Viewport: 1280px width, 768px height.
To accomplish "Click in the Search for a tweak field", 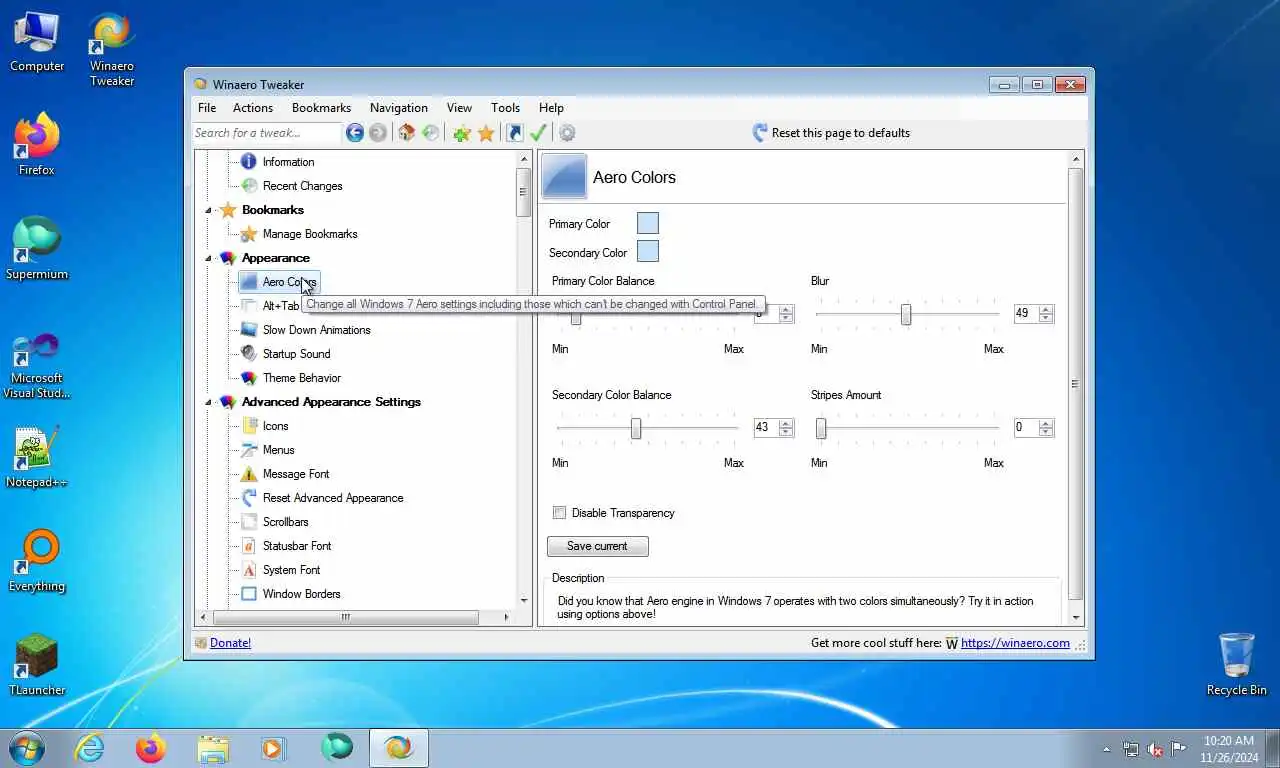I will pos(267,133).
